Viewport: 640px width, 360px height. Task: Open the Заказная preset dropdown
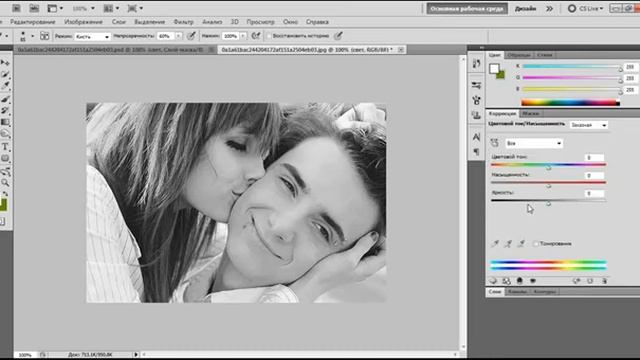[589, 125]
